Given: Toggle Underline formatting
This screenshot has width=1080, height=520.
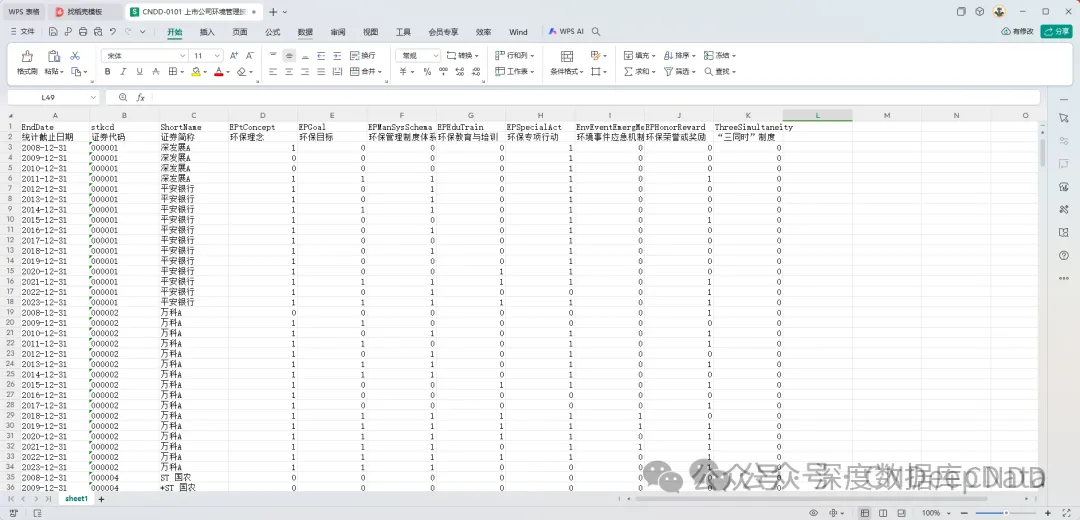Looking at the screenshot, I should [140, 72].
